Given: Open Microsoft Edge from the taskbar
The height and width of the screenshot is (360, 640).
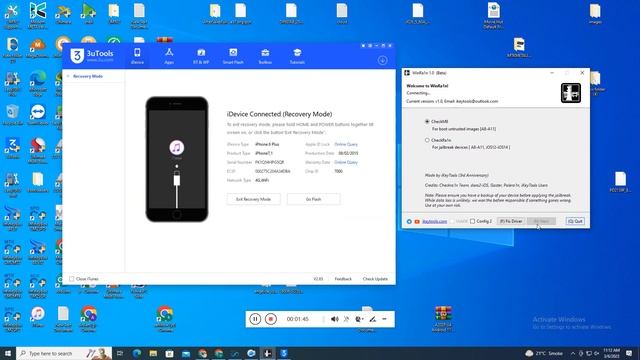Looking at the screenshot, I should pyautogui.click(x=137, y=353).
